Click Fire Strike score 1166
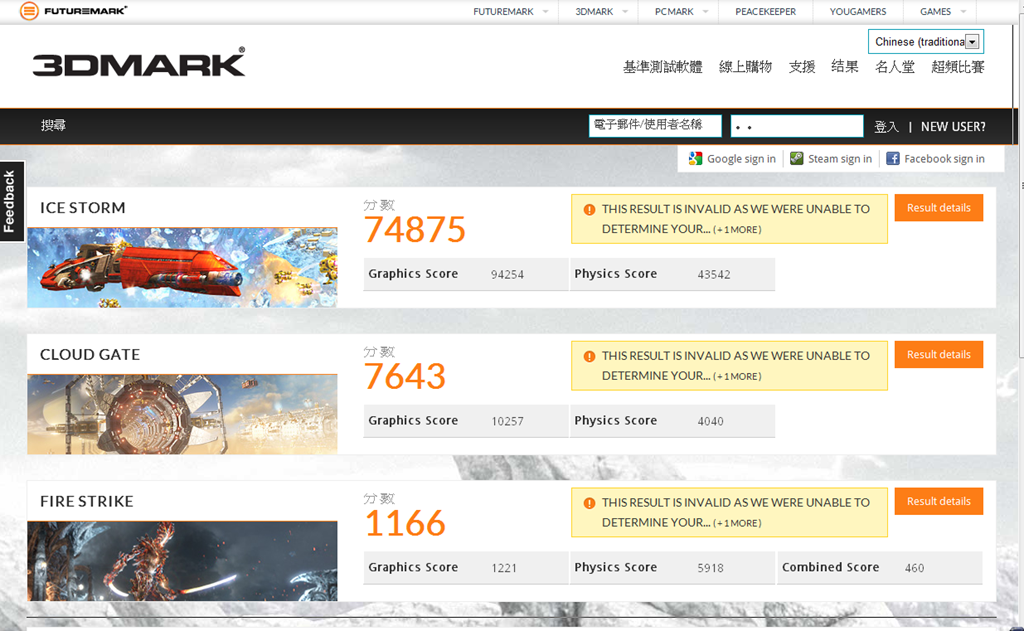 pos(405,524)
